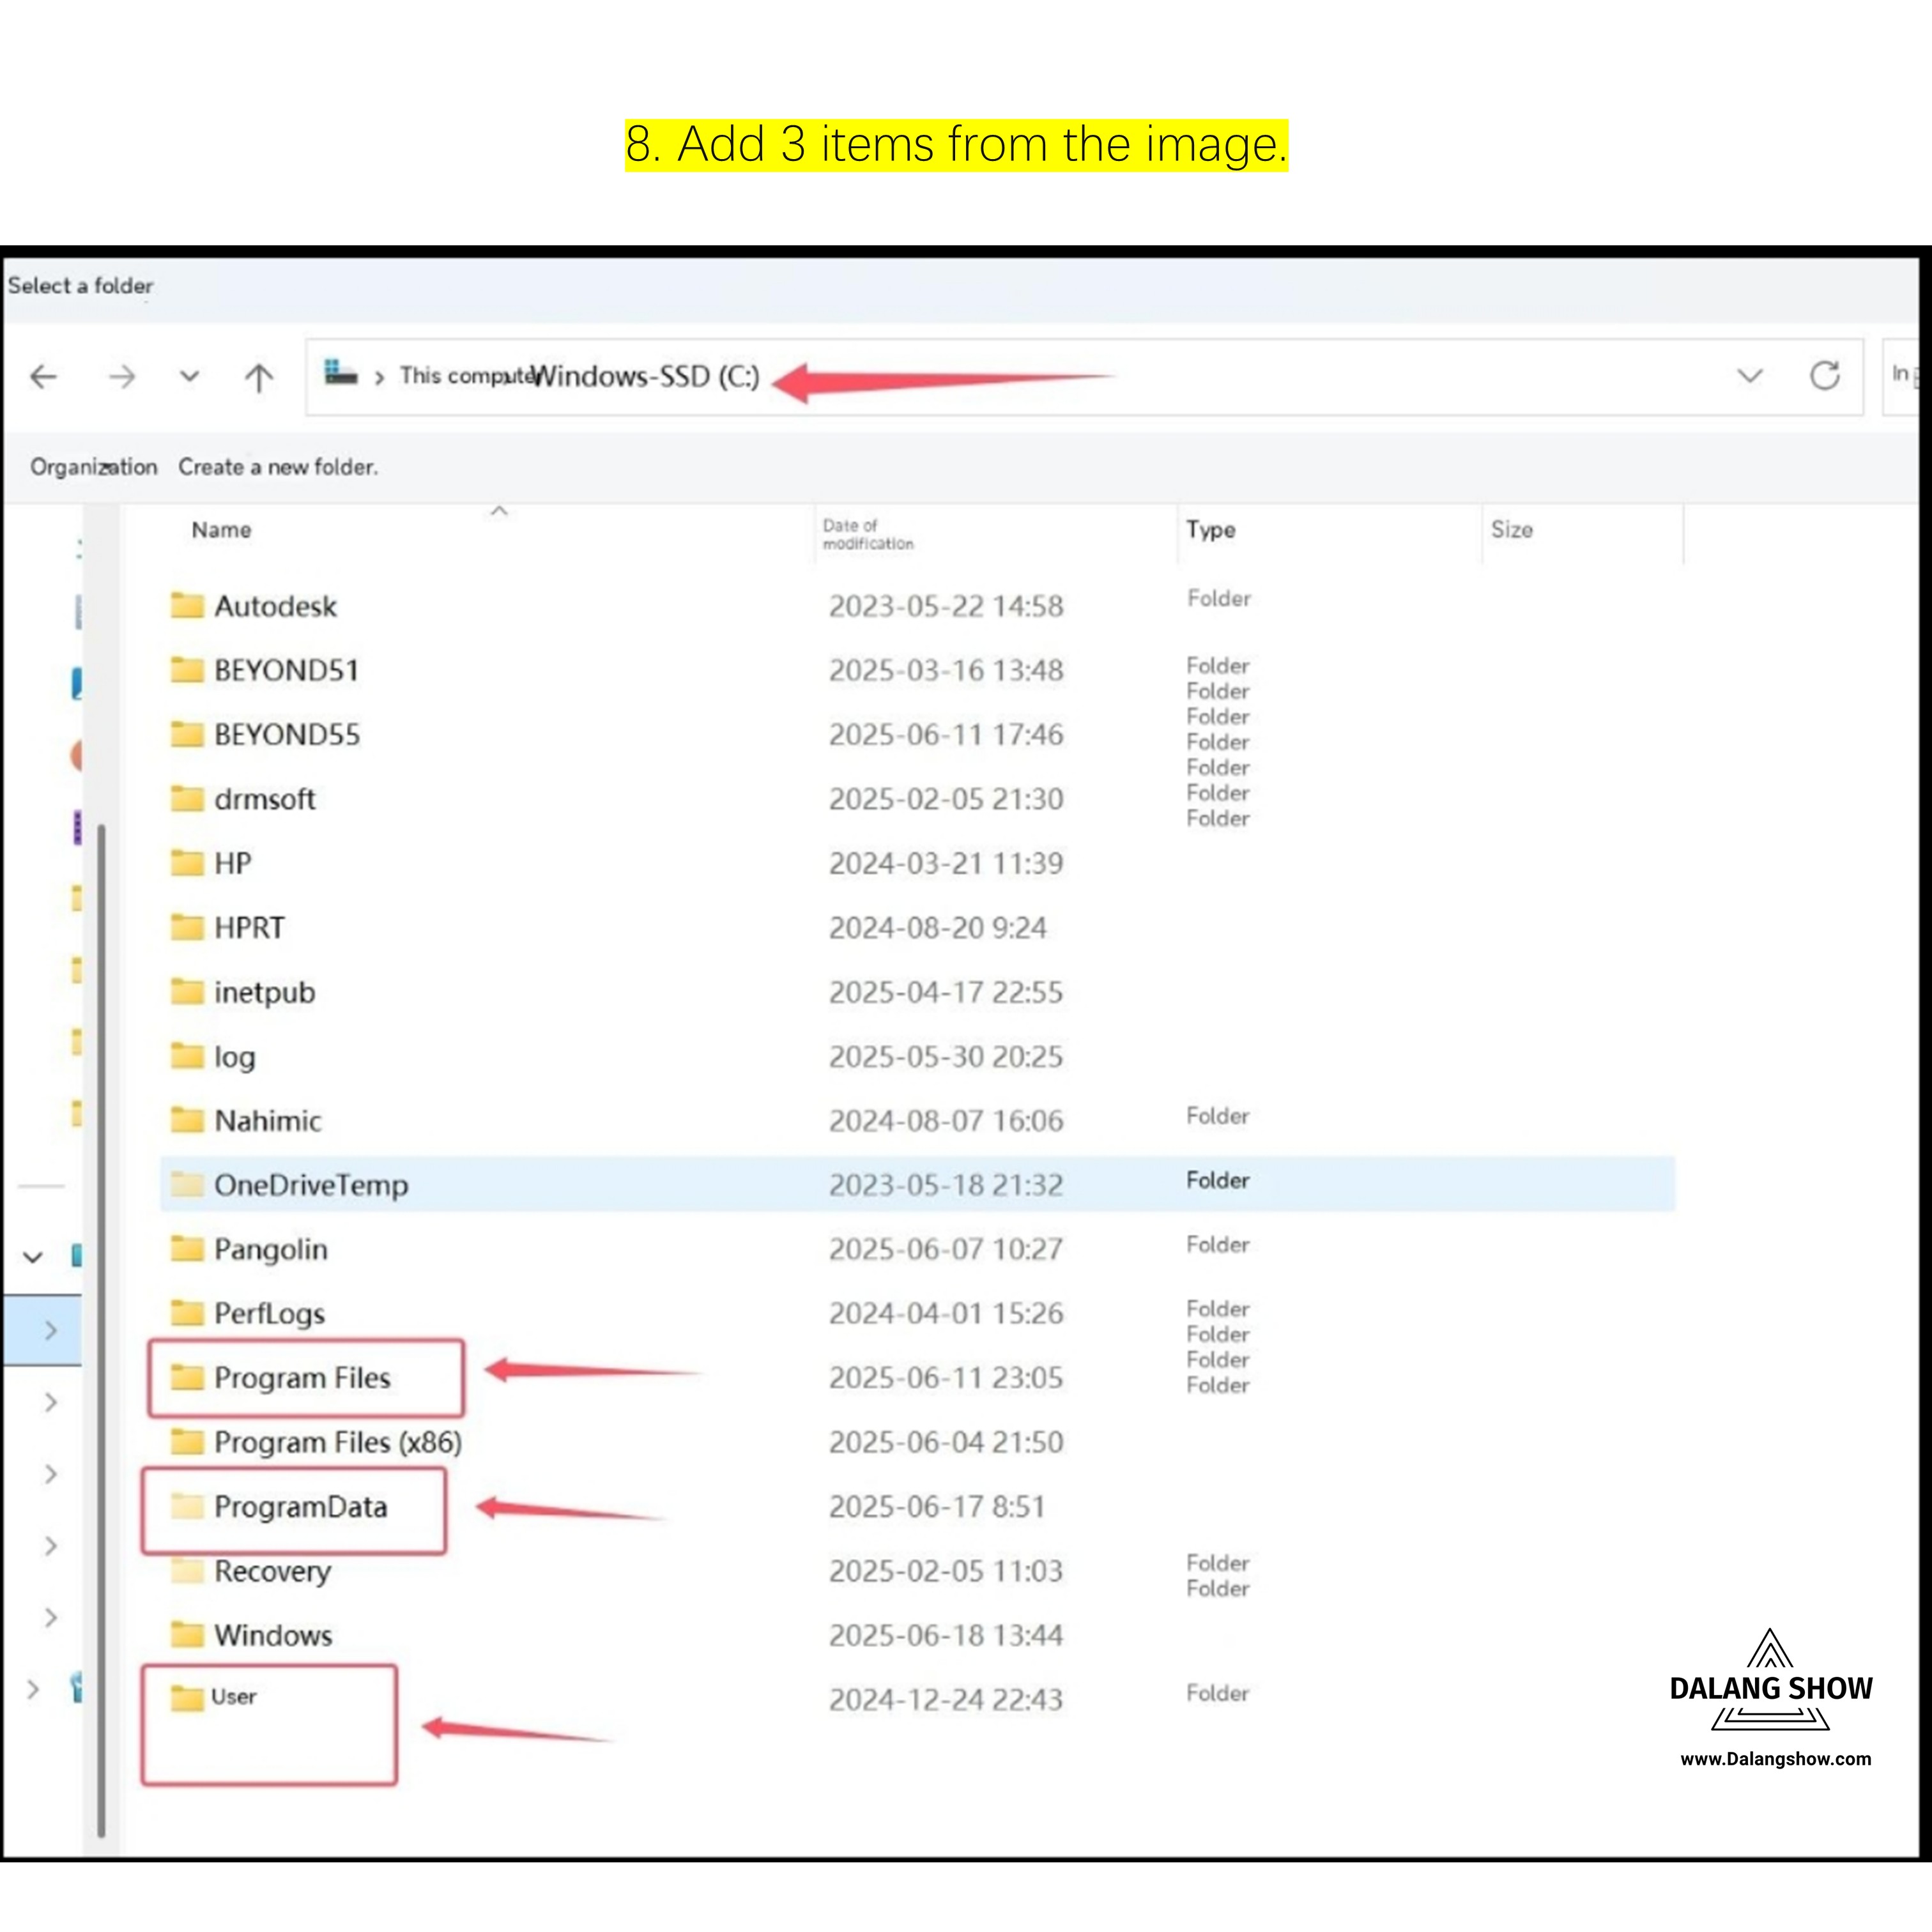The width and height of the screenshot is (1932, 1932).
Task: Refresh the folder listing
Action: coord(1825,375)
